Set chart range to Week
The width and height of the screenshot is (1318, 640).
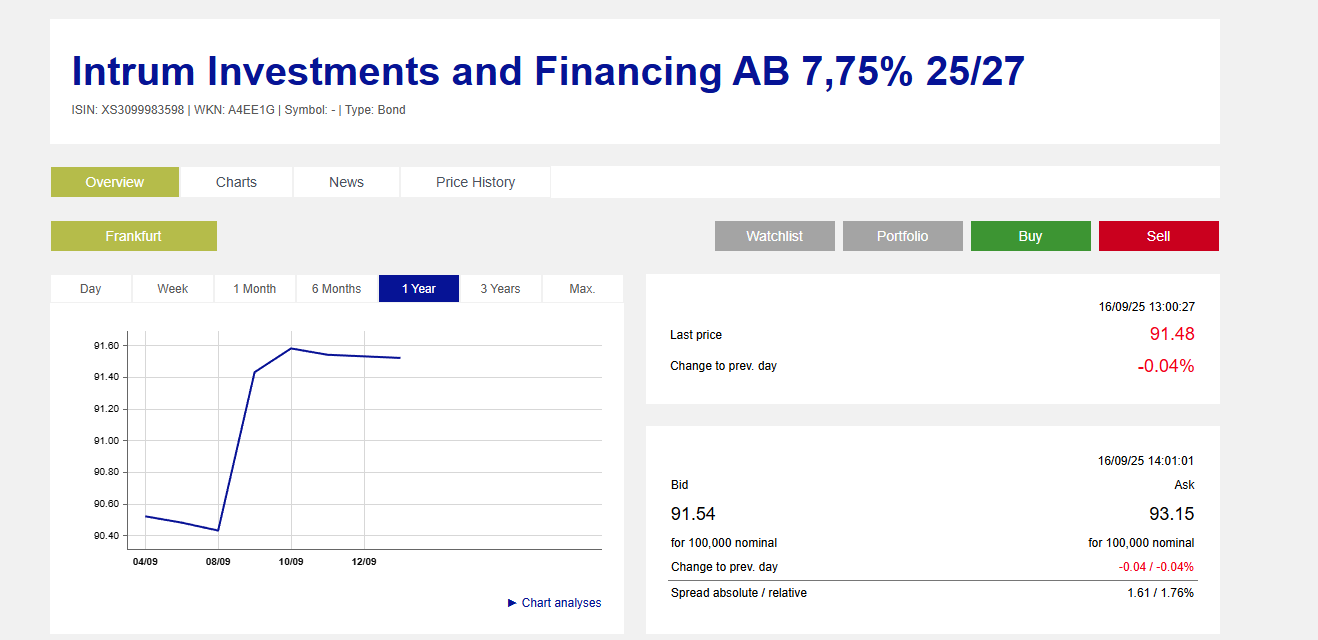(173, 289)
